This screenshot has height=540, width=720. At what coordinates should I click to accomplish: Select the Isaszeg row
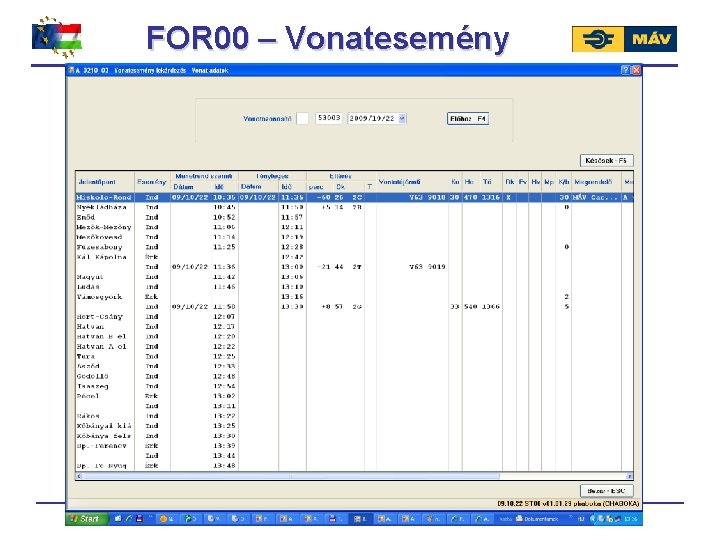click(354, 386)
